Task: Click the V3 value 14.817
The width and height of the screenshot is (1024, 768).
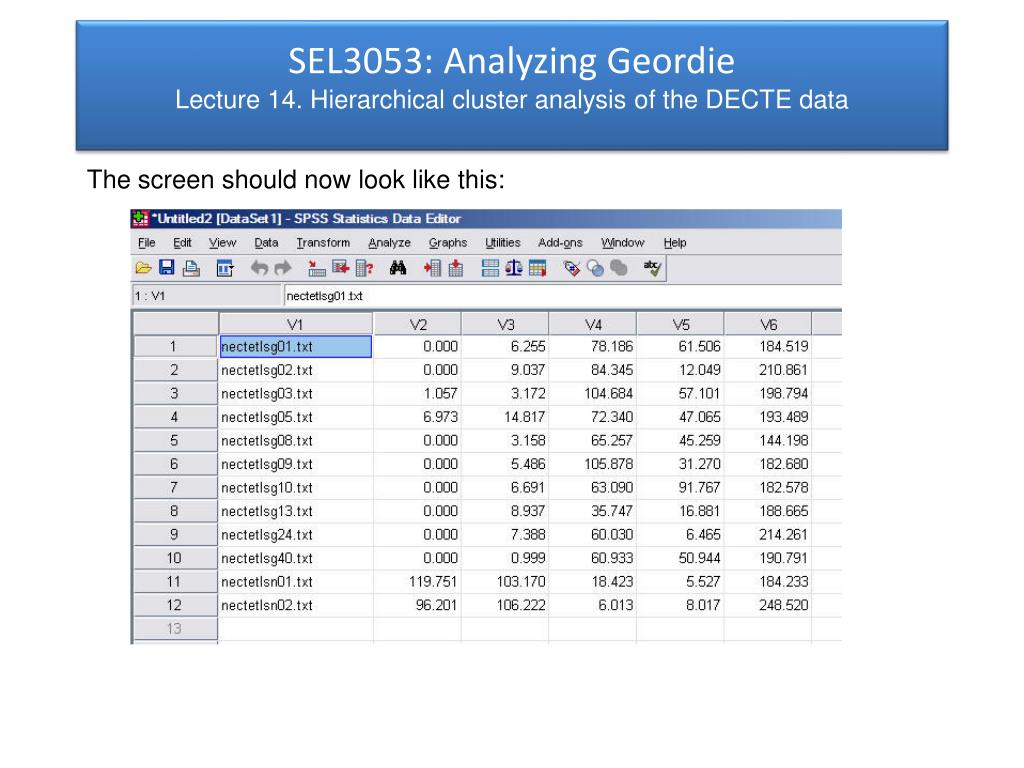Action: coord(505,417)
